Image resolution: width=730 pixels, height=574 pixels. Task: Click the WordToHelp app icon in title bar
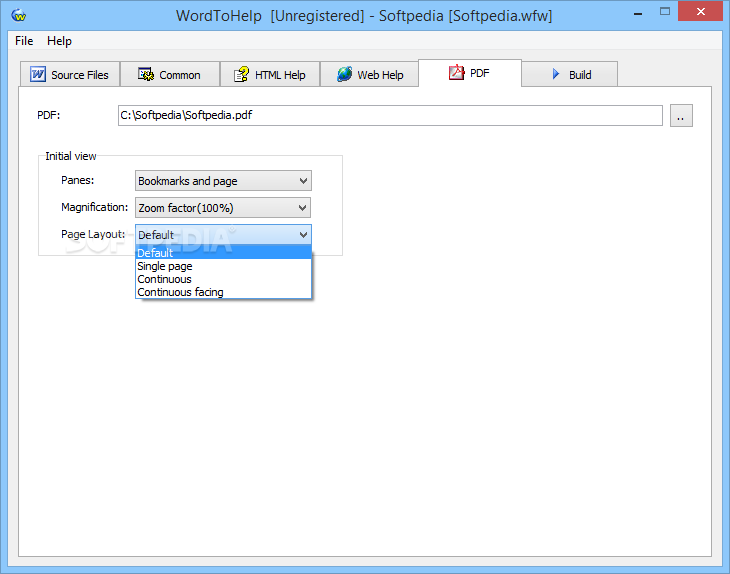[19, 15]
